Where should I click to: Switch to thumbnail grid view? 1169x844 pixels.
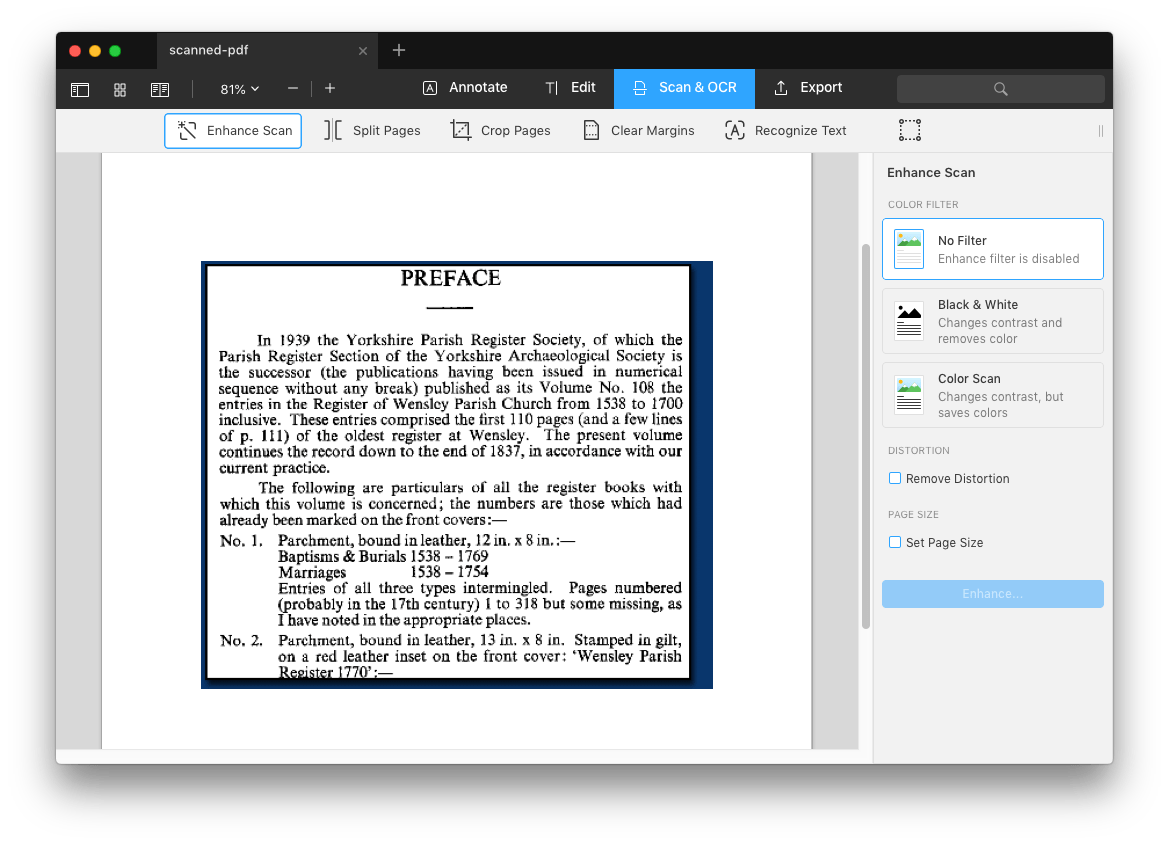pos(120,89)
